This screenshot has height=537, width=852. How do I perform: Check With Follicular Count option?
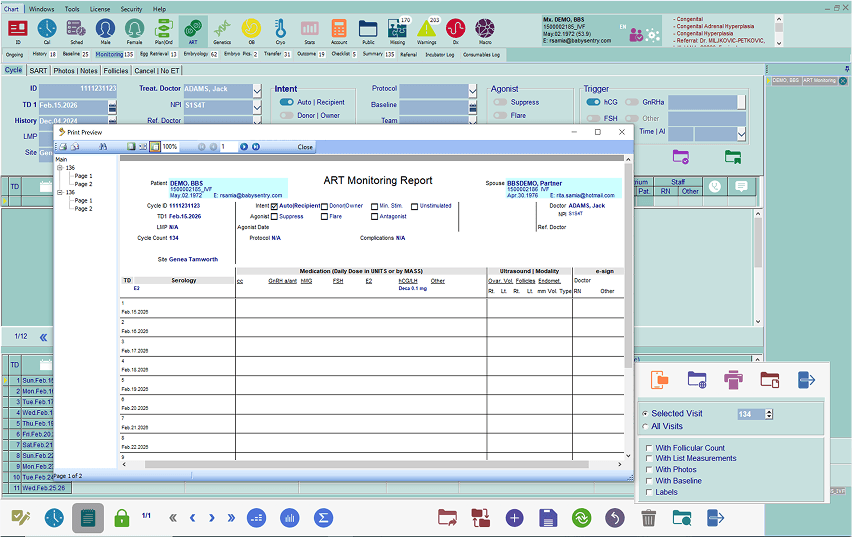tap(649, 448)
